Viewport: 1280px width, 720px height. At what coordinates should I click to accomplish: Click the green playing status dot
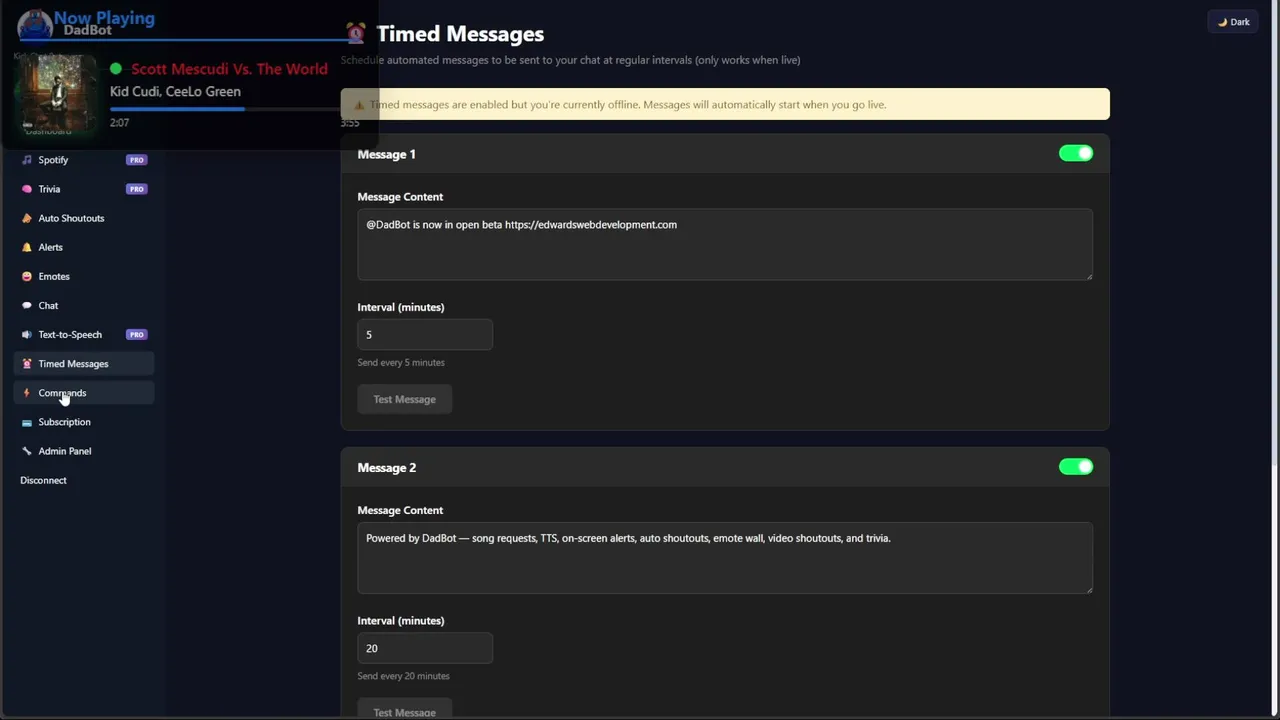[x=116, y=69]
